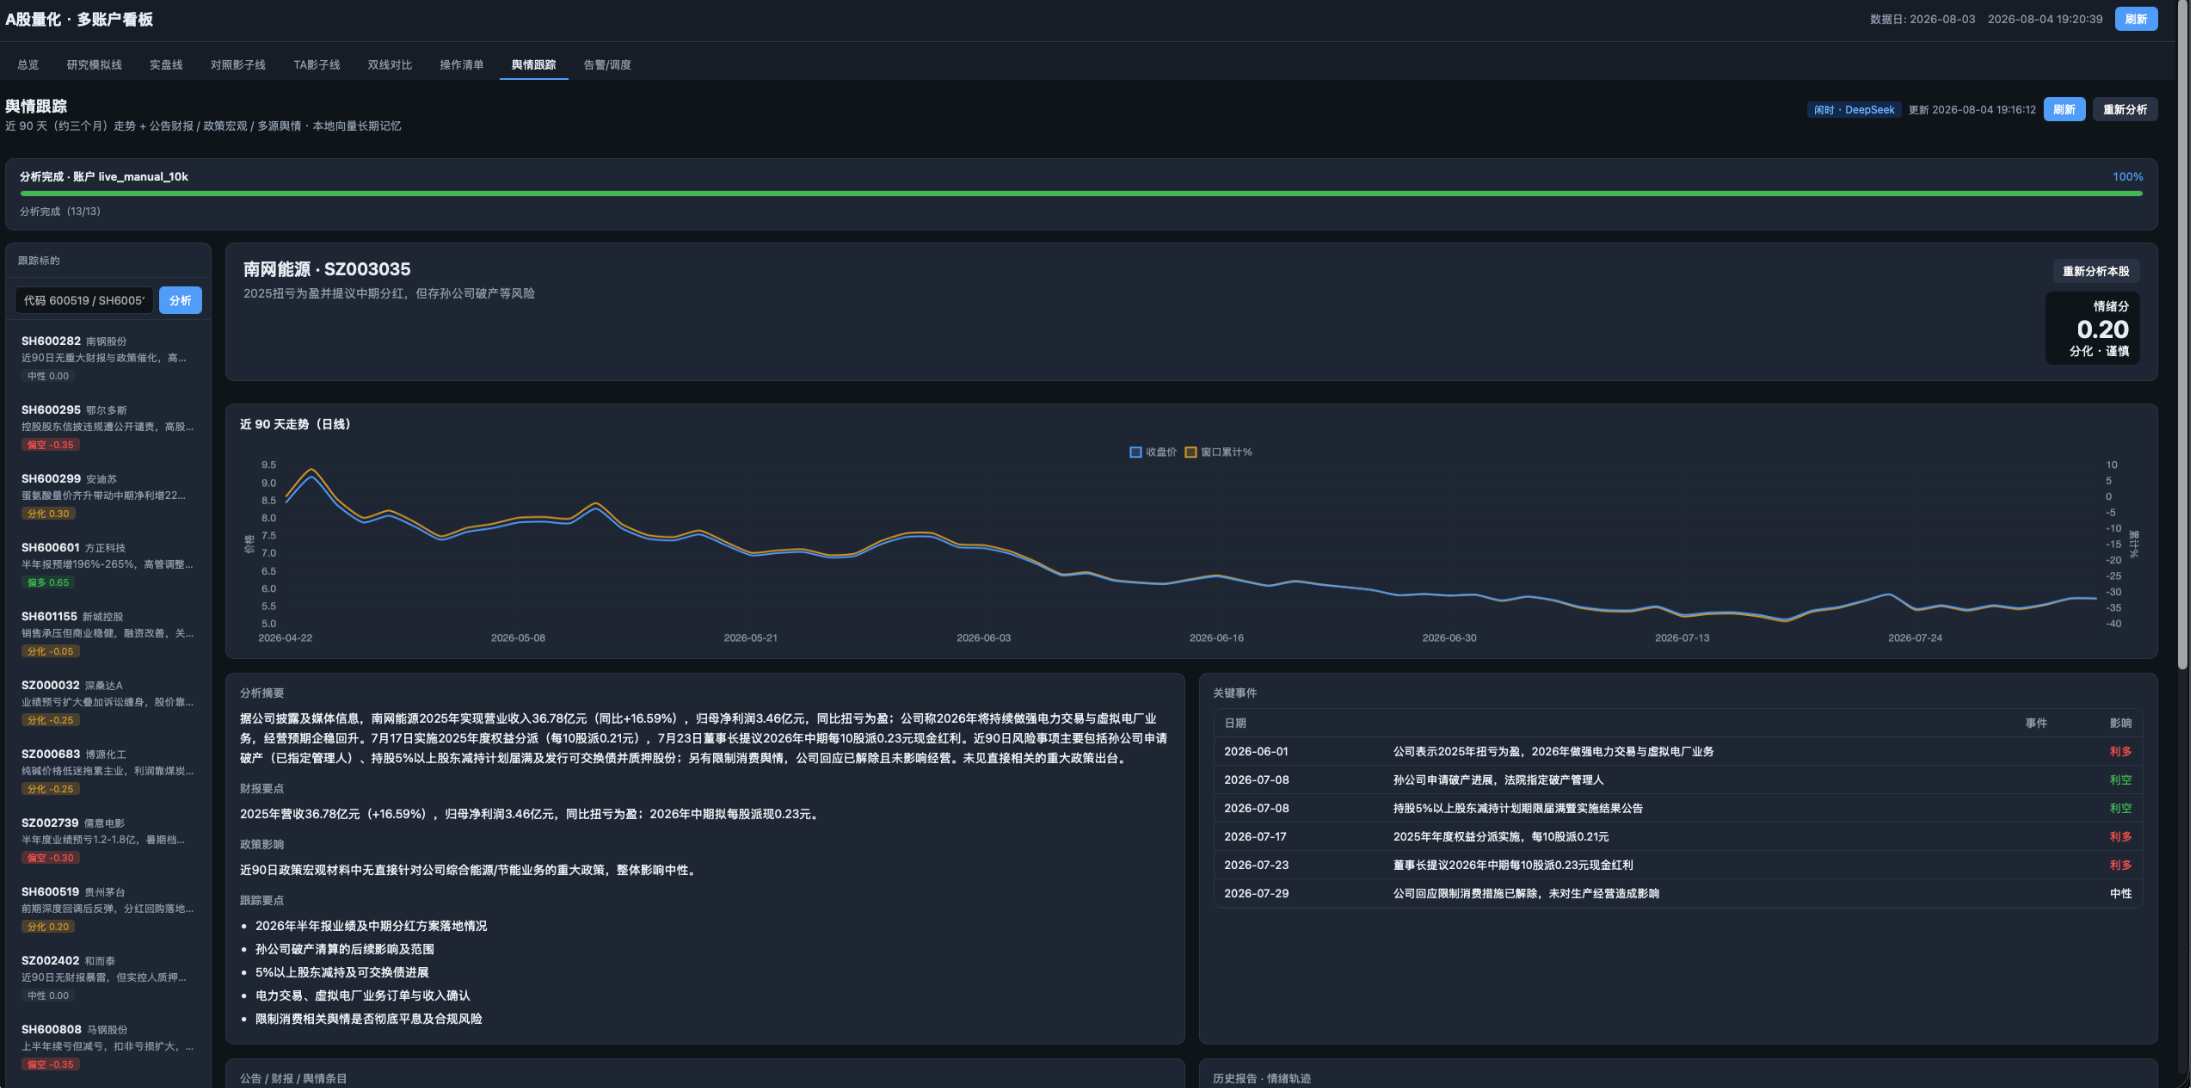Switch to the 总览 tab
2191x1088 pixels.
[x=28, y=65]
